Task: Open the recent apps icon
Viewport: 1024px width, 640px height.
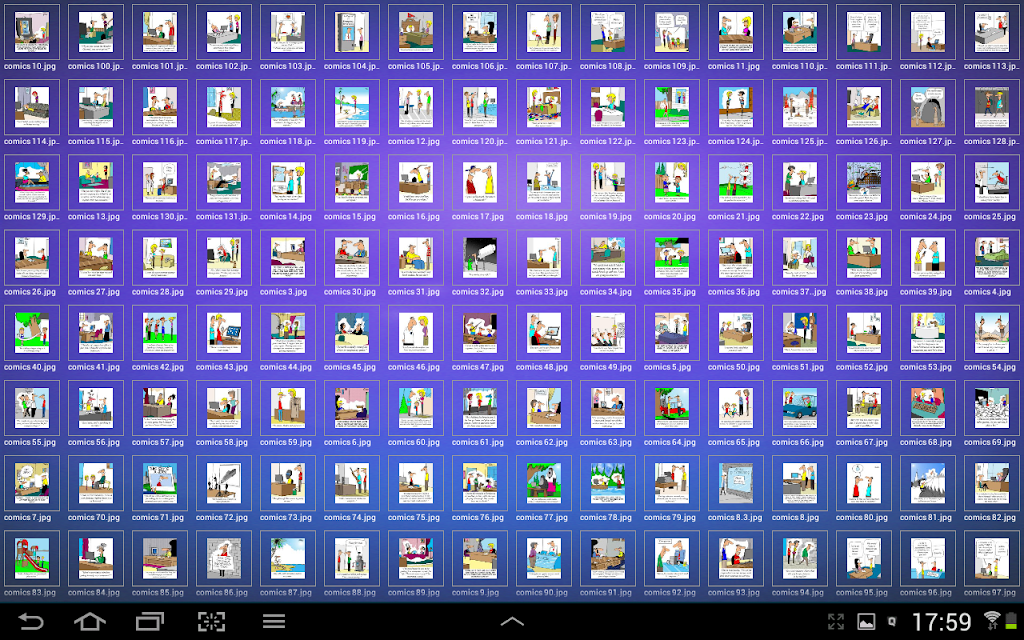Action: 150,621
